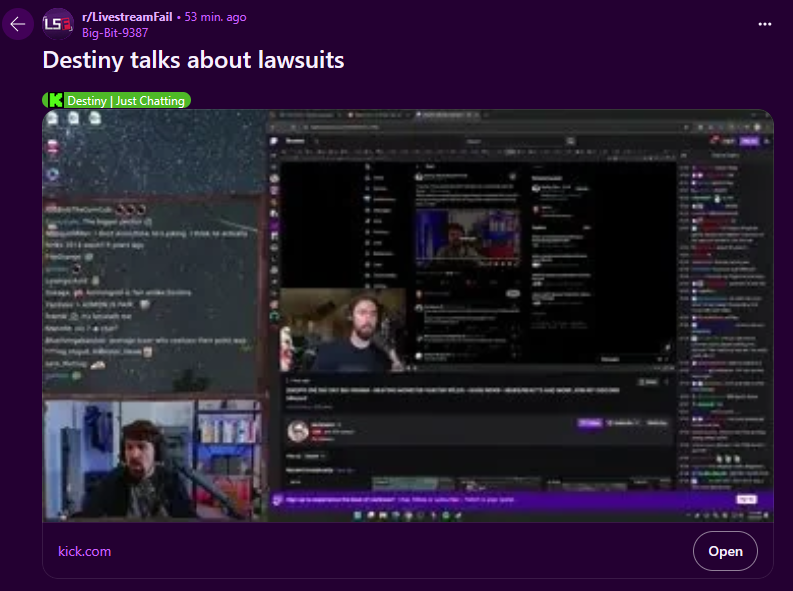Open user profile Big-Bit-9387
793x591 pixels.
[115, 33]
